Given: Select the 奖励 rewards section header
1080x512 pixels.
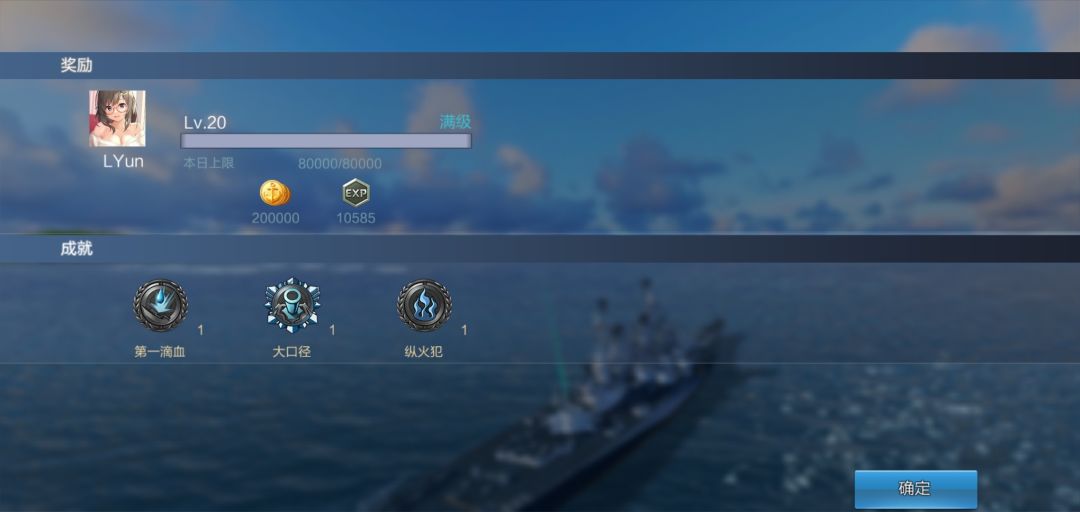Looking at the screenshot, I should [76, 65].
